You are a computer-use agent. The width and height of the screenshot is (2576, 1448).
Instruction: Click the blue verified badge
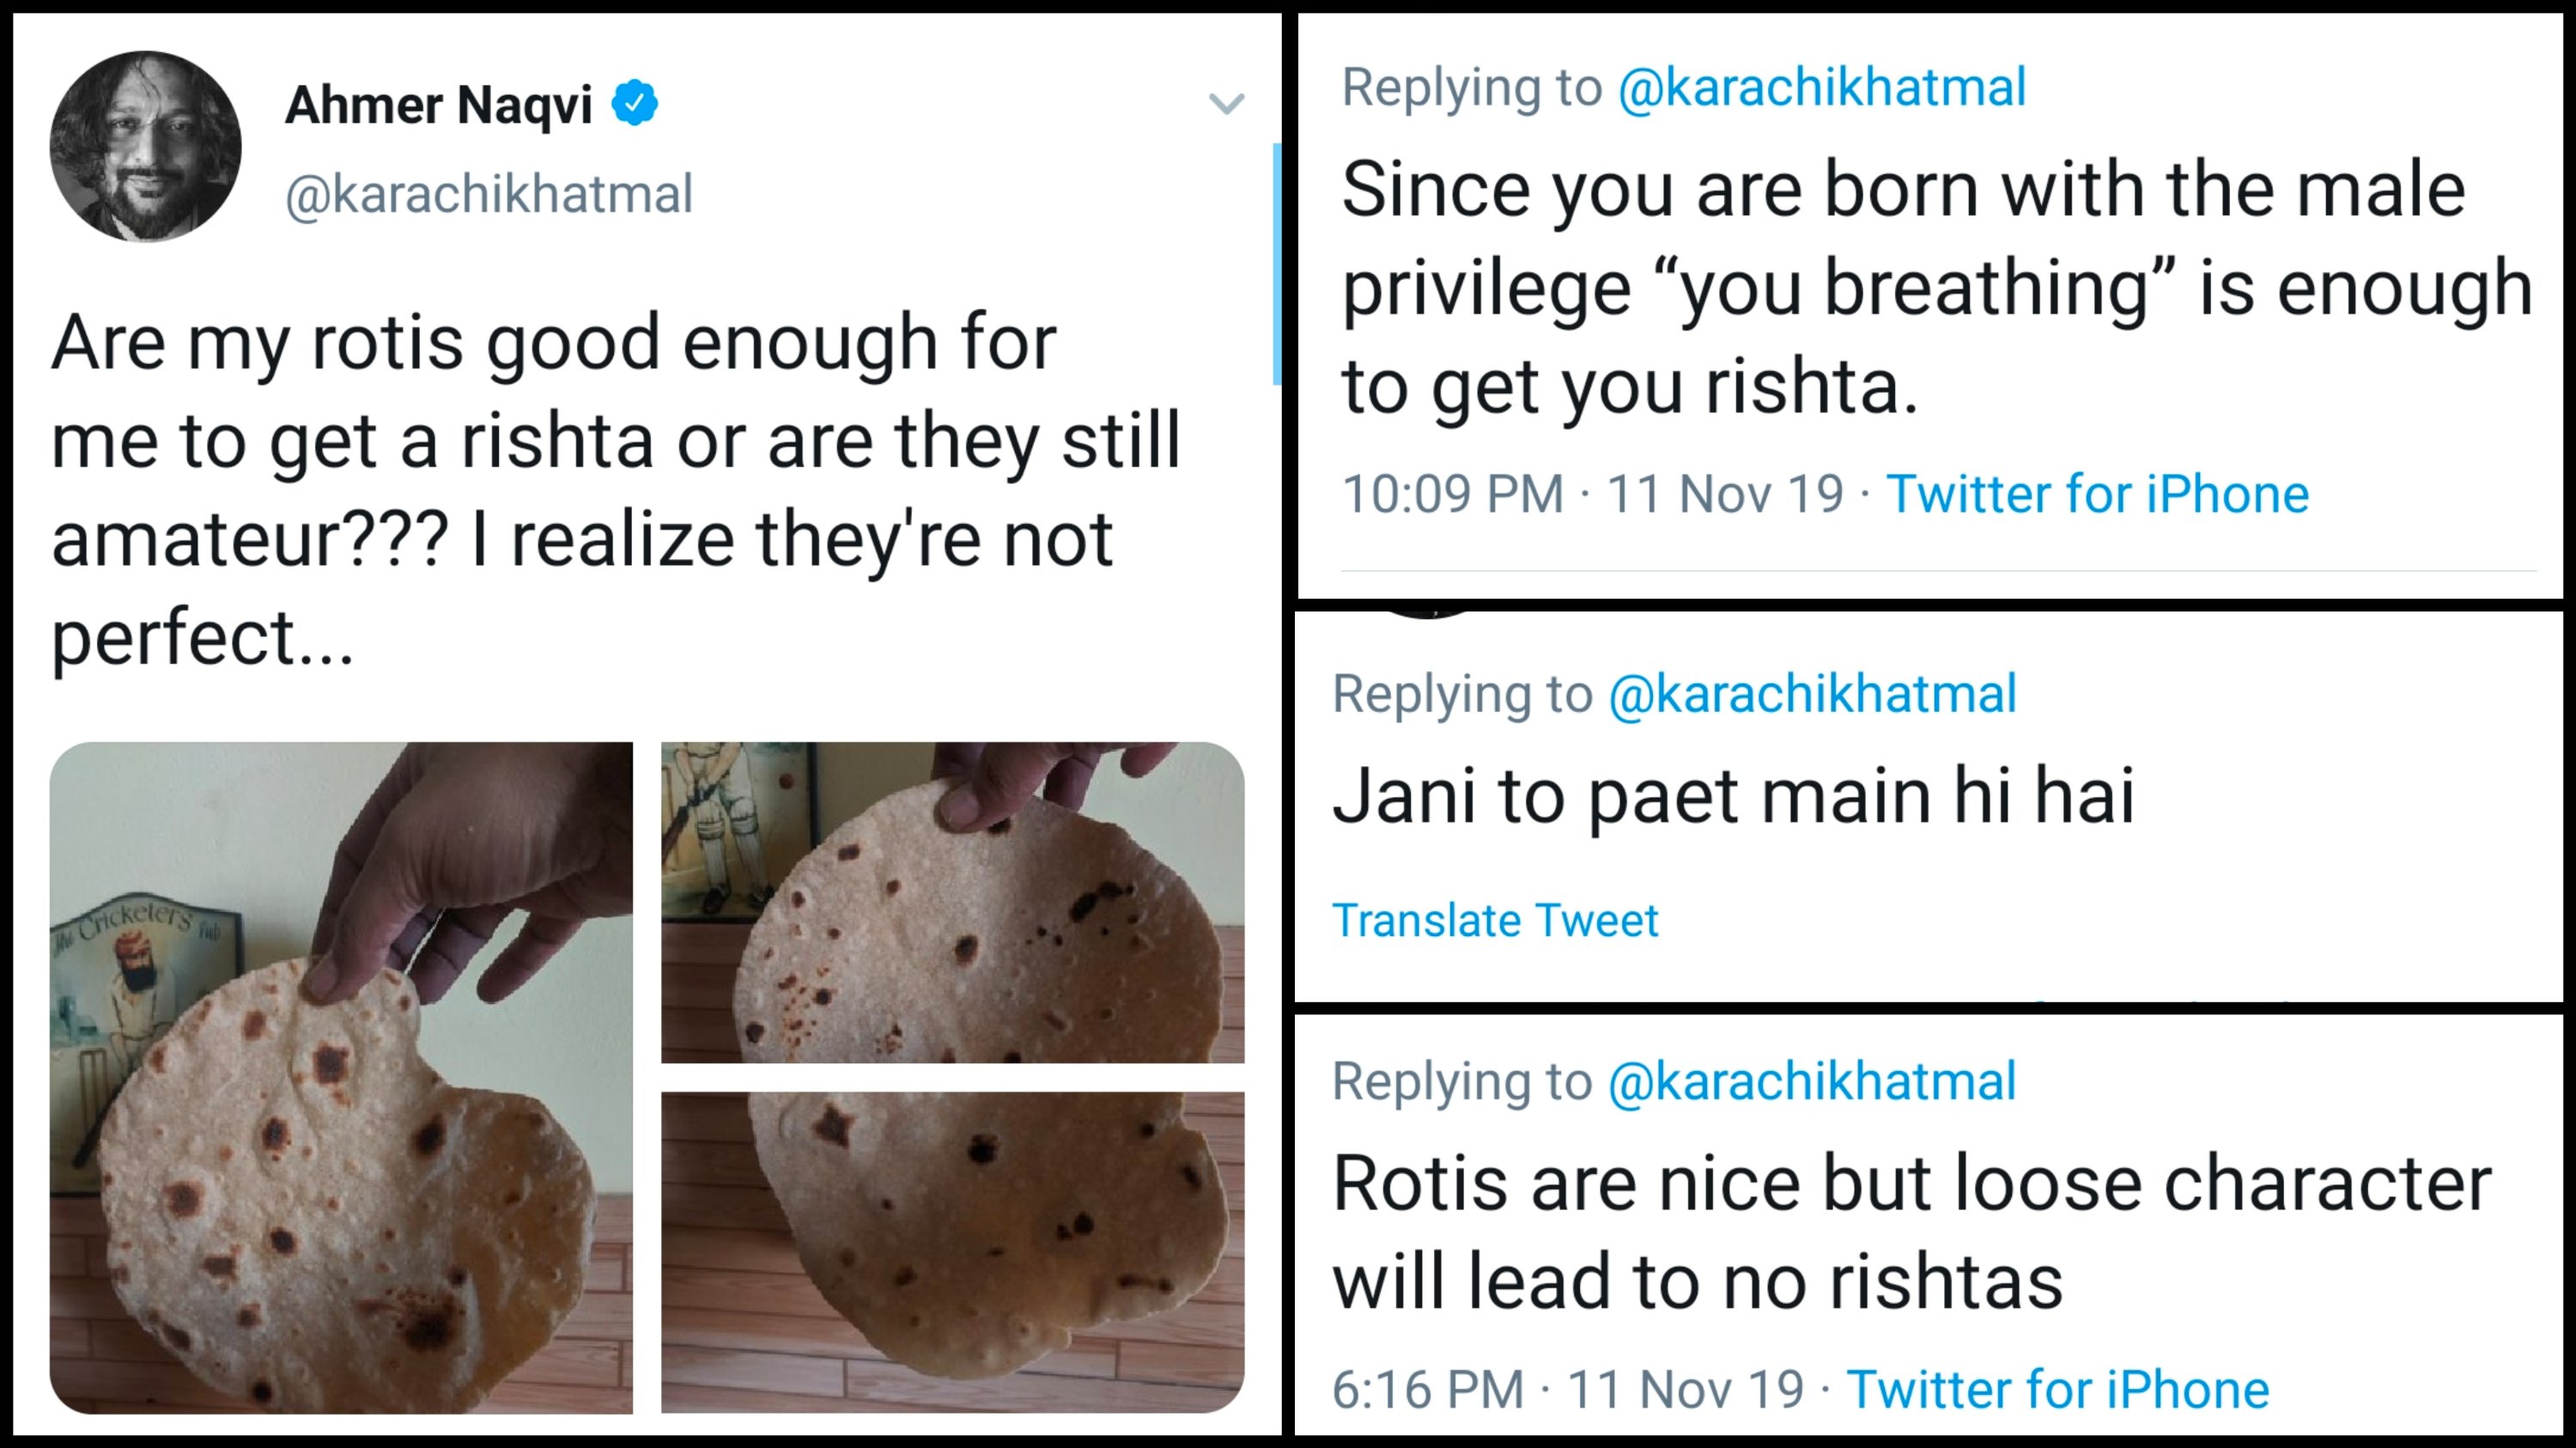(635, 104)
